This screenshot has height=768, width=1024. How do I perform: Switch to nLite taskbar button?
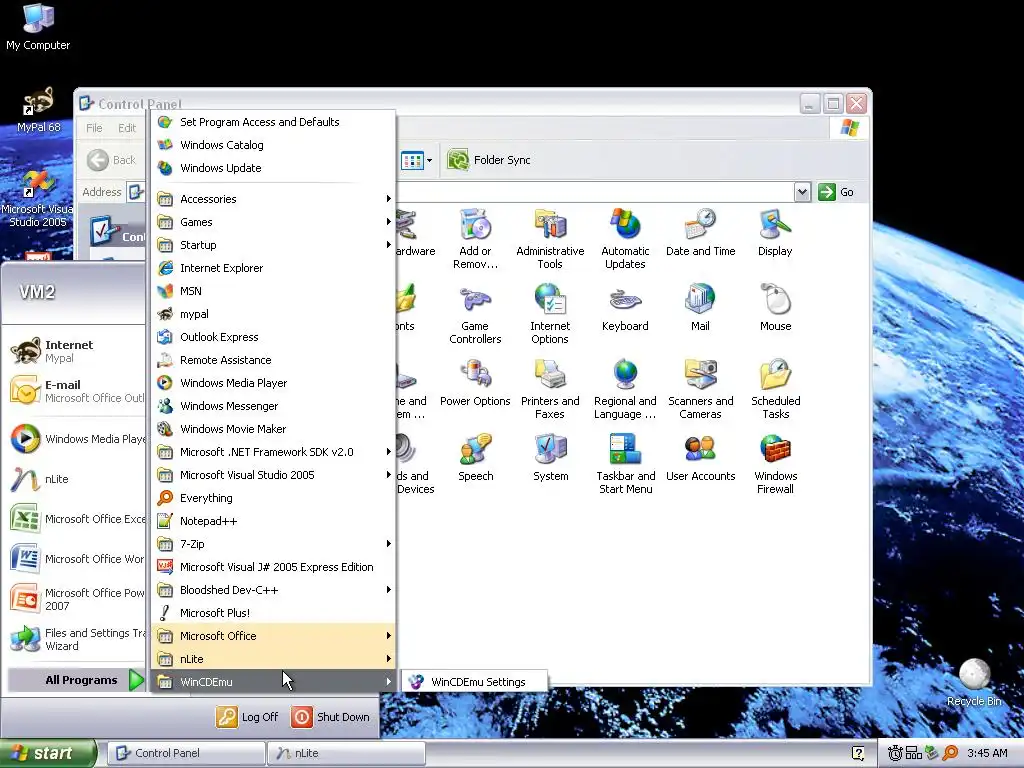346,754
